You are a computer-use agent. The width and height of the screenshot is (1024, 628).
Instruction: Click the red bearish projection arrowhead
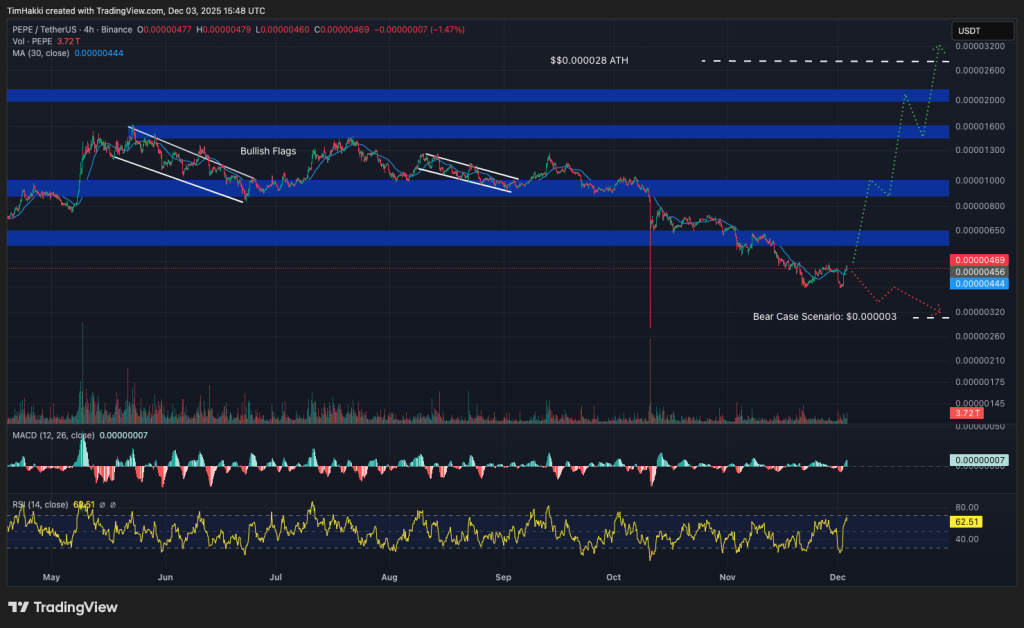pos(938,312)
